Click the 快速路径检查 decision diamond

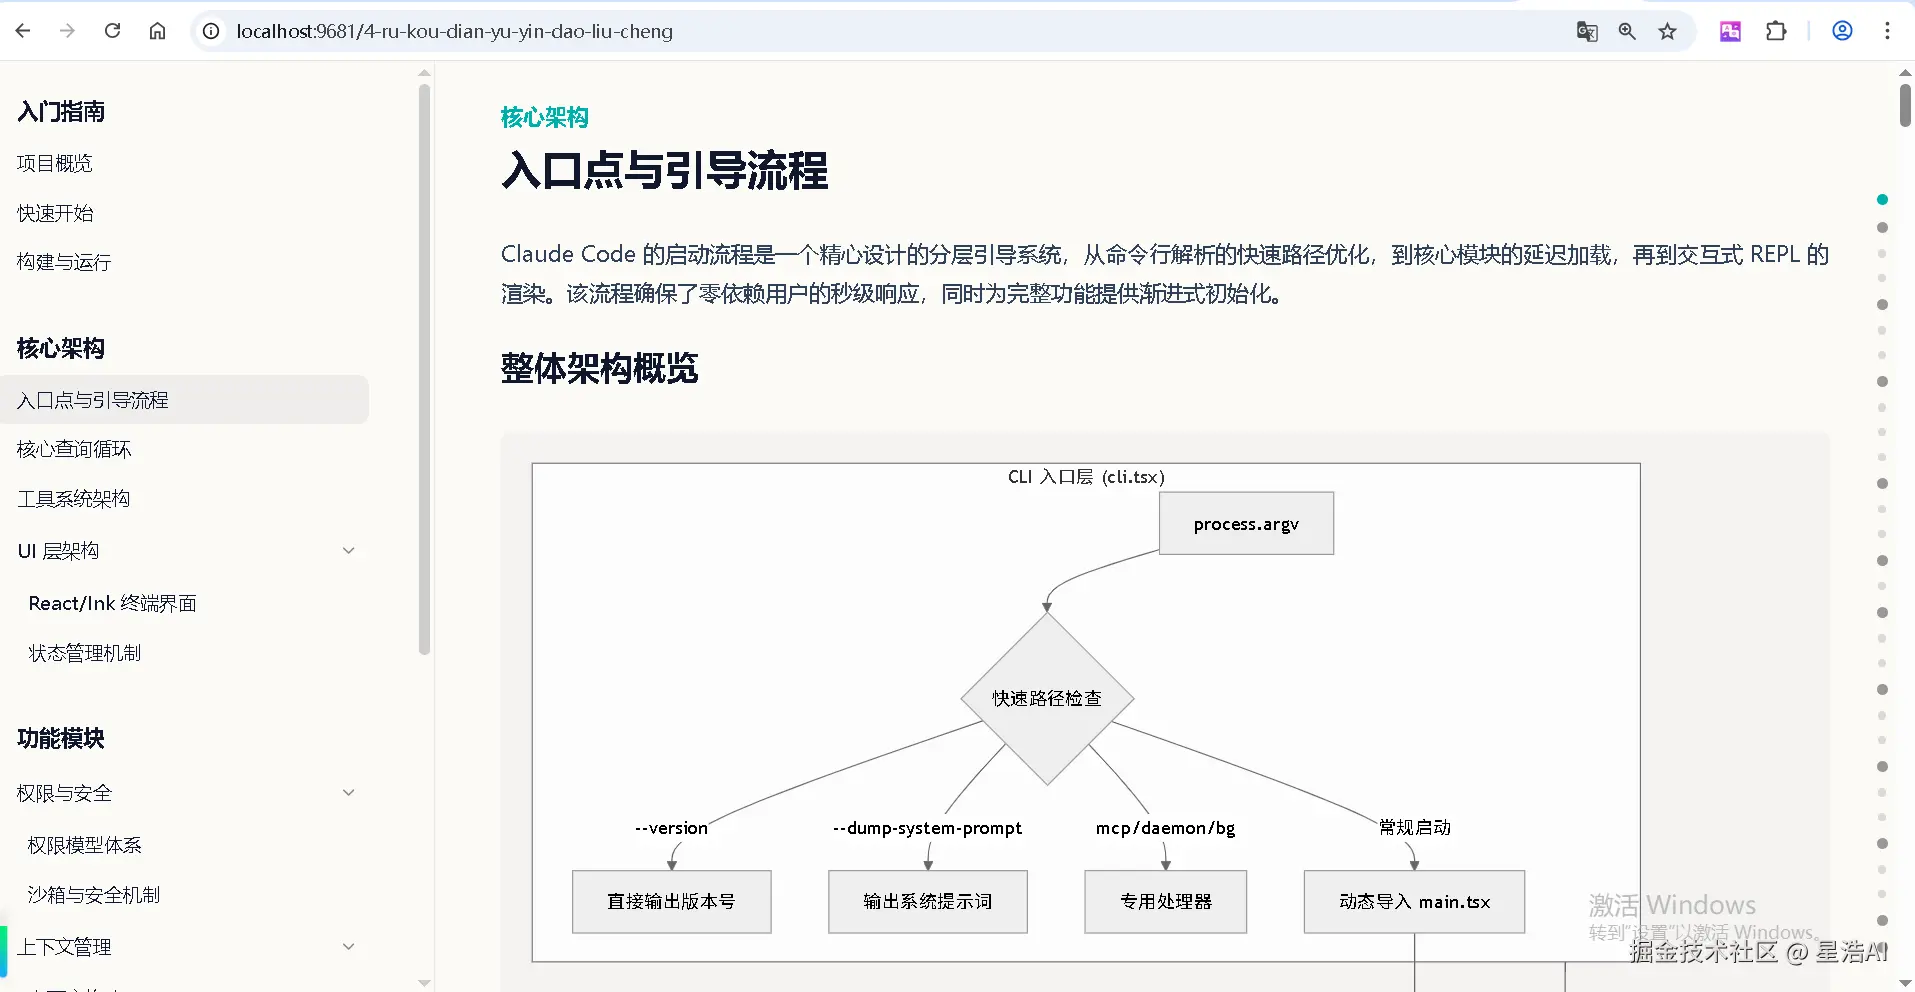[x=1047, y=698]
